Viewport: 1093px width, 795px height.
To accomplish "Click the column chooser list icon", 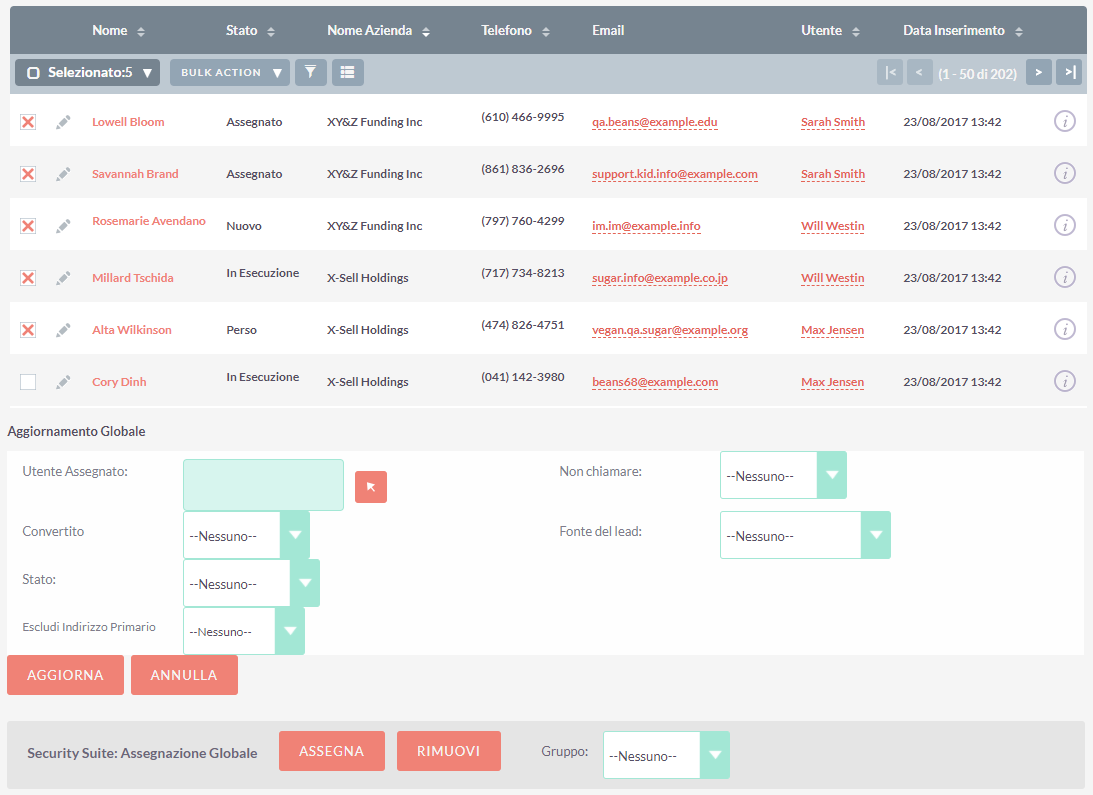I will tap(347, 72).
